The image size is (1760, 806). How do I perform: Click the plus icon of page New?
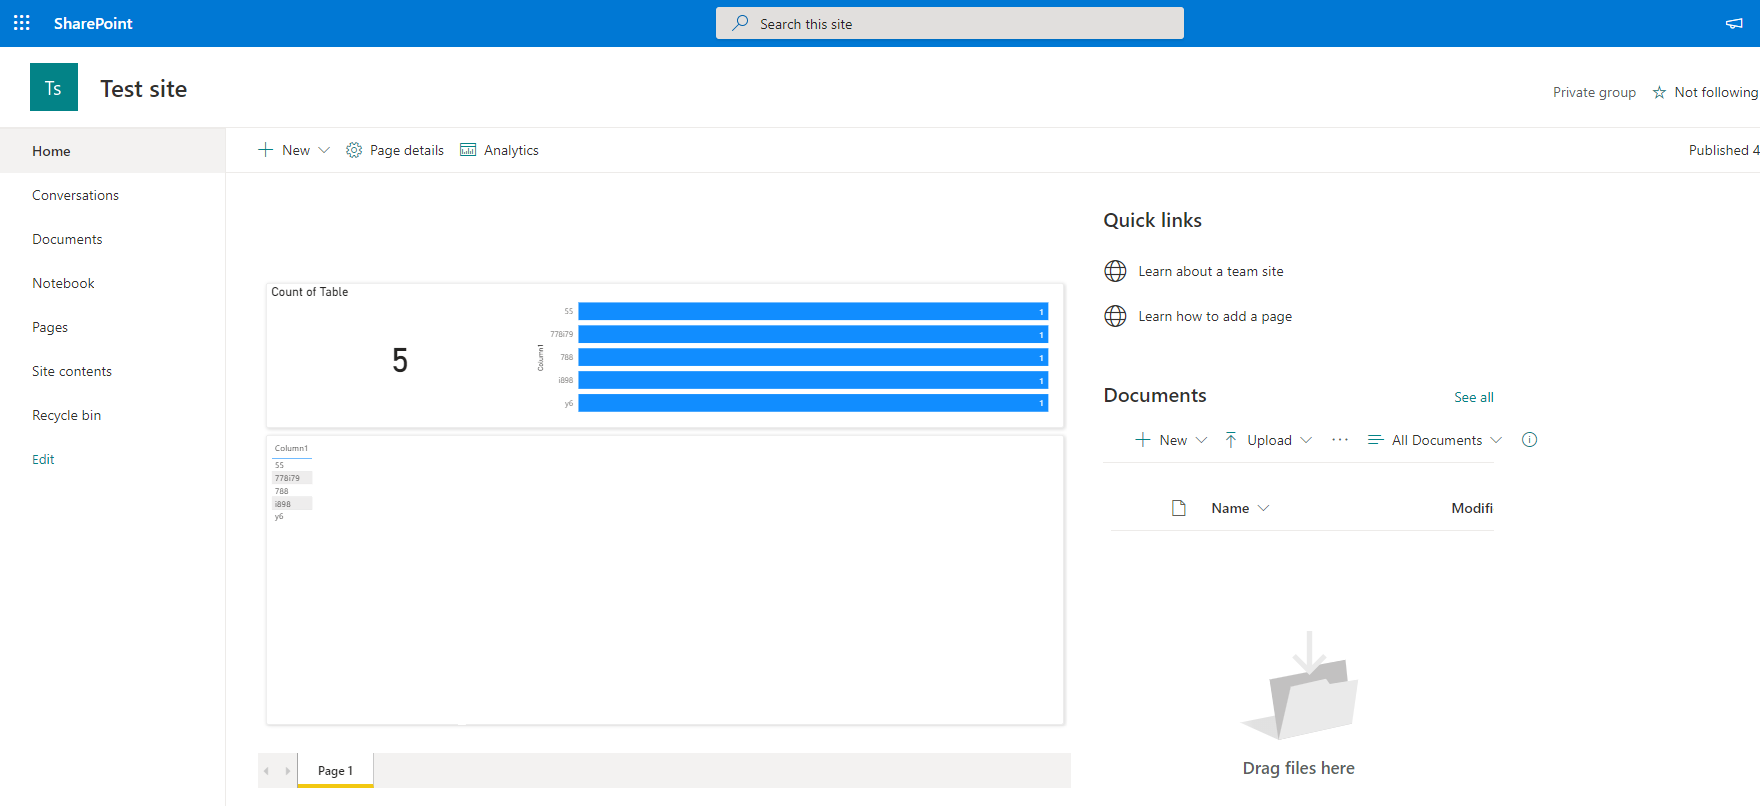[x=265, y=150]
